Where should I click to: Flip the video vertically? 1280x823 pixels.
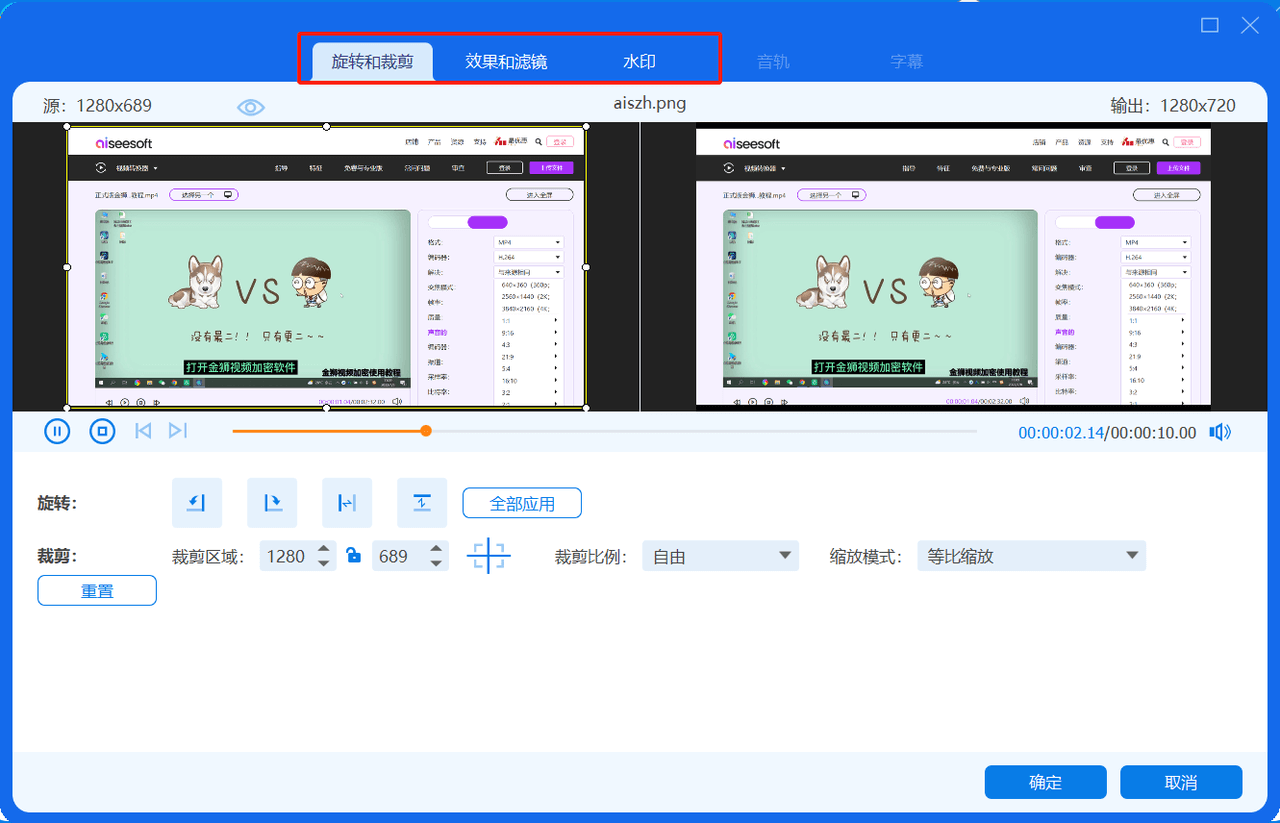coord(422,503)
